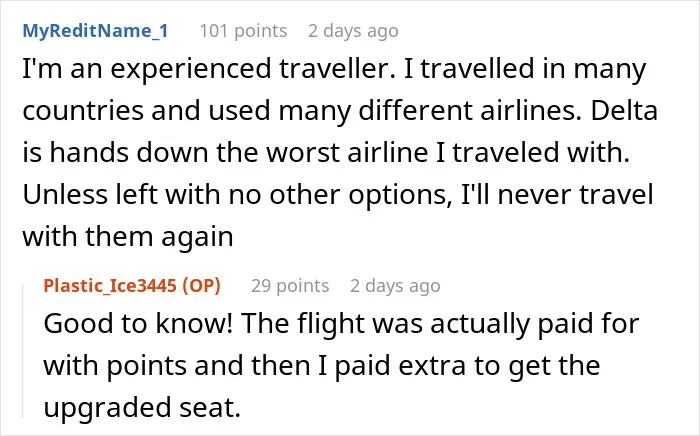The width and height of the screenshot is (700, 436).
Task: Click the (OP) tag beside Plastic_Ice3445
Action: (x=201, y=286)
